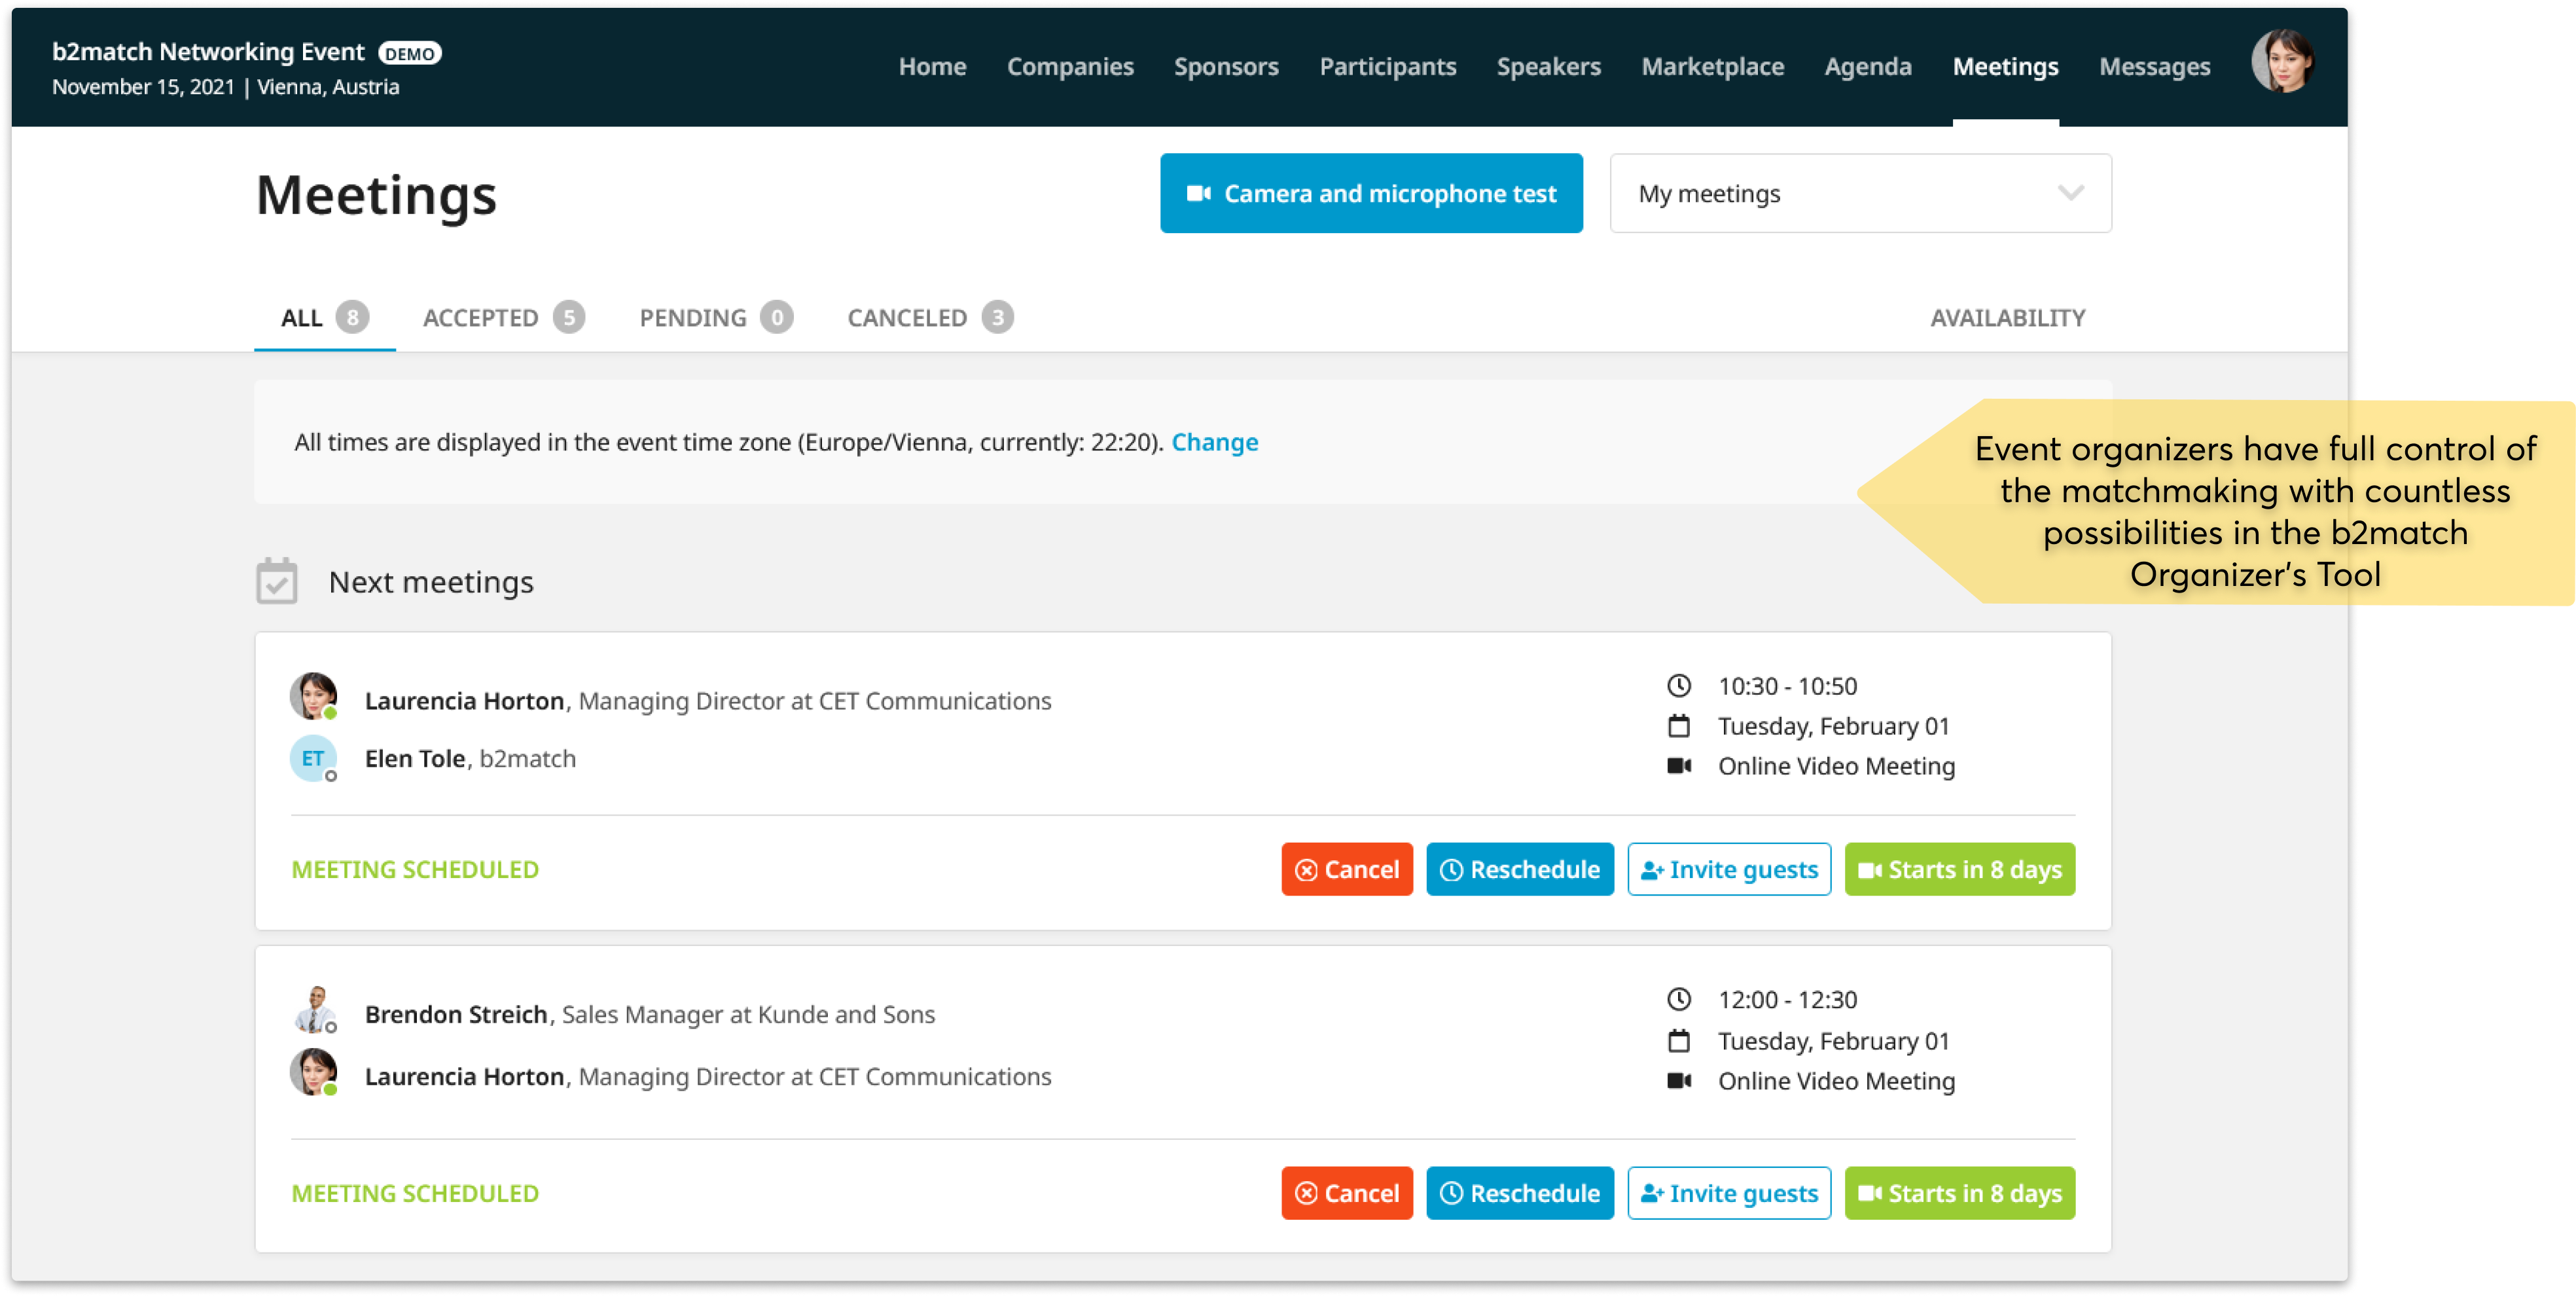Click the Change time zone link
2576x1297 pixels.
[x=1214, y=442]
